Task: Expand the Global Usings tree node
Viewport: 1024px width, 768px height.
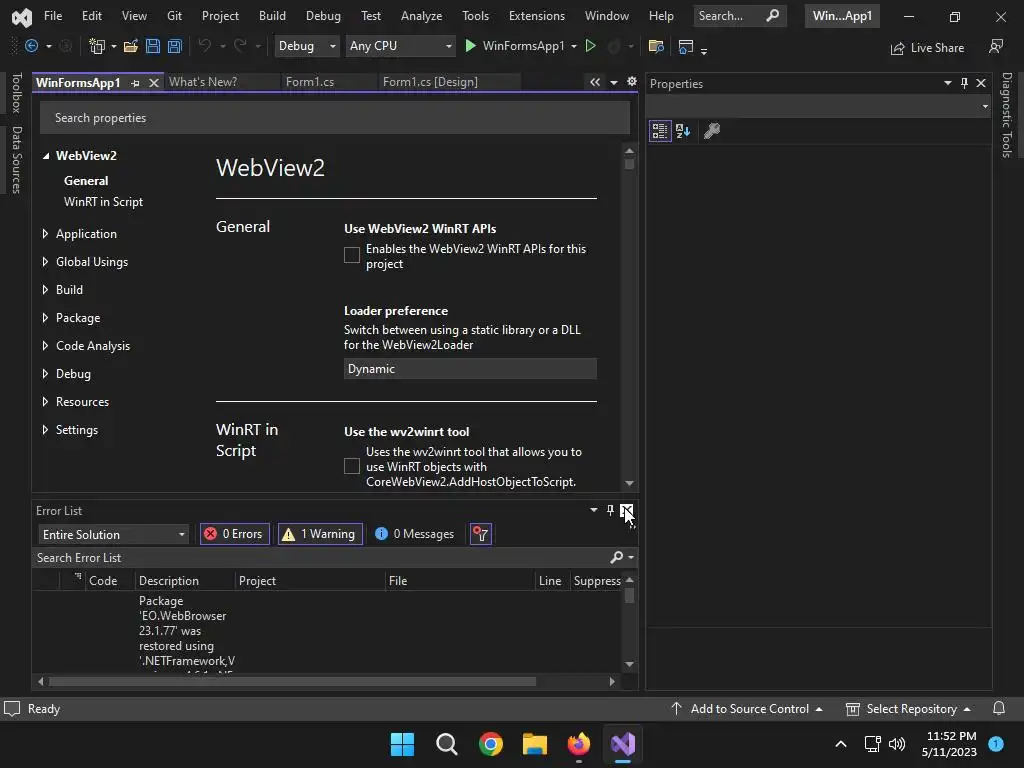Action: pos(45,262)
